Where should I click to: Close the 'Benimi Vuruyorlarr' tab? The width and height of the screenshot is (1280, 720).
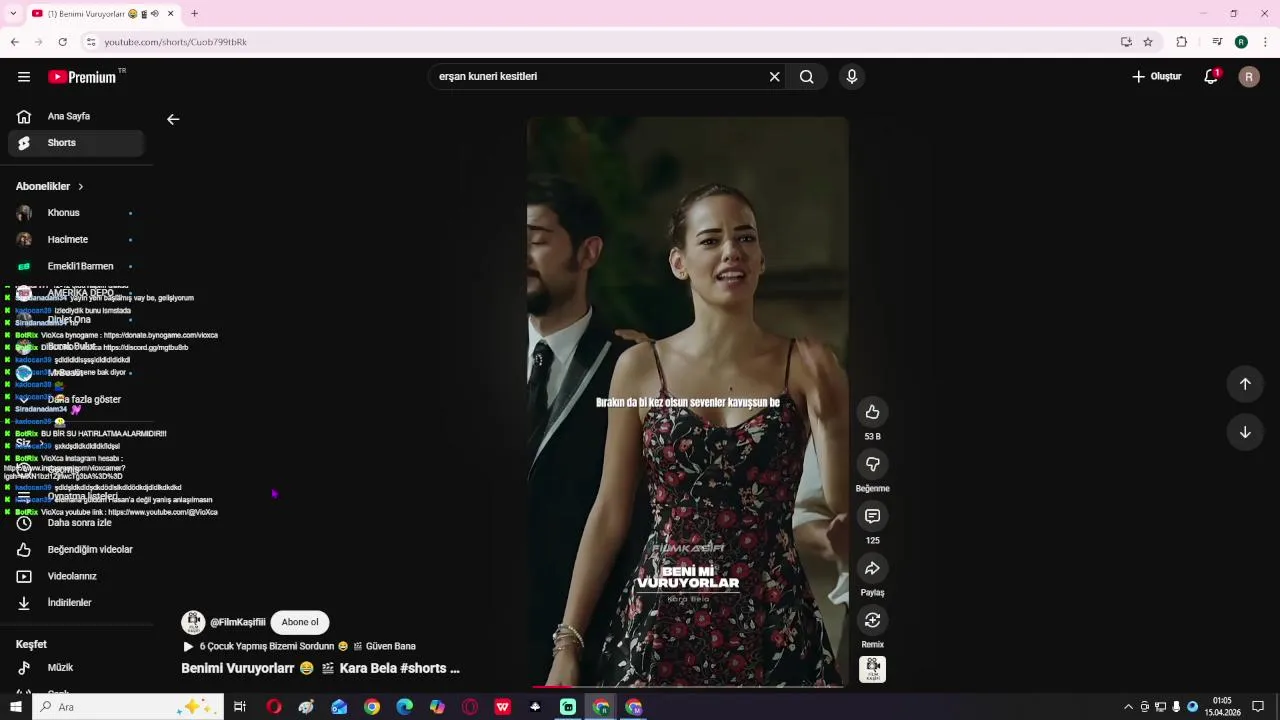[x=171, y=13]
